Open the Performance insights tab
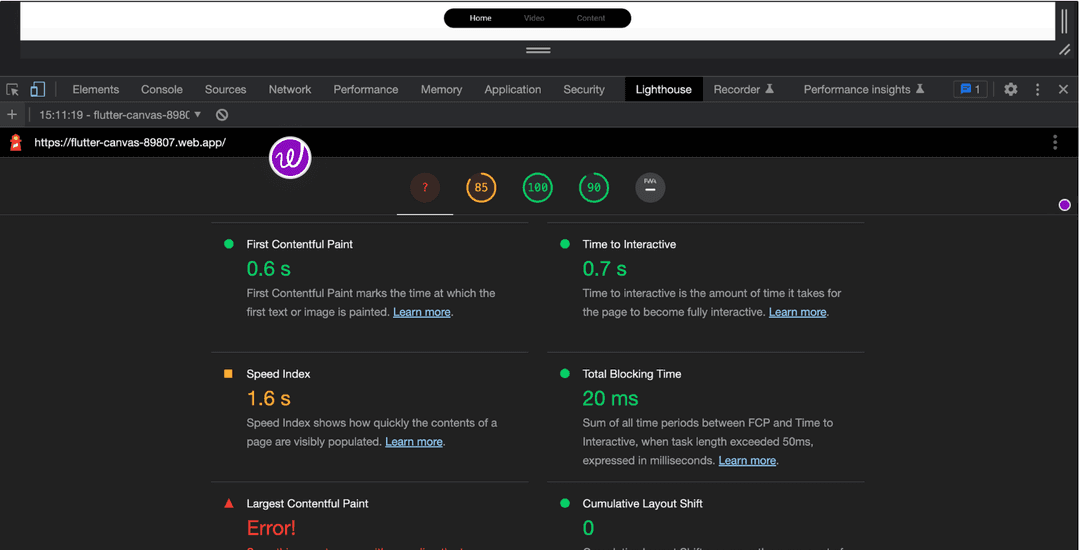The image size is (1080, 550). [863, 89]
